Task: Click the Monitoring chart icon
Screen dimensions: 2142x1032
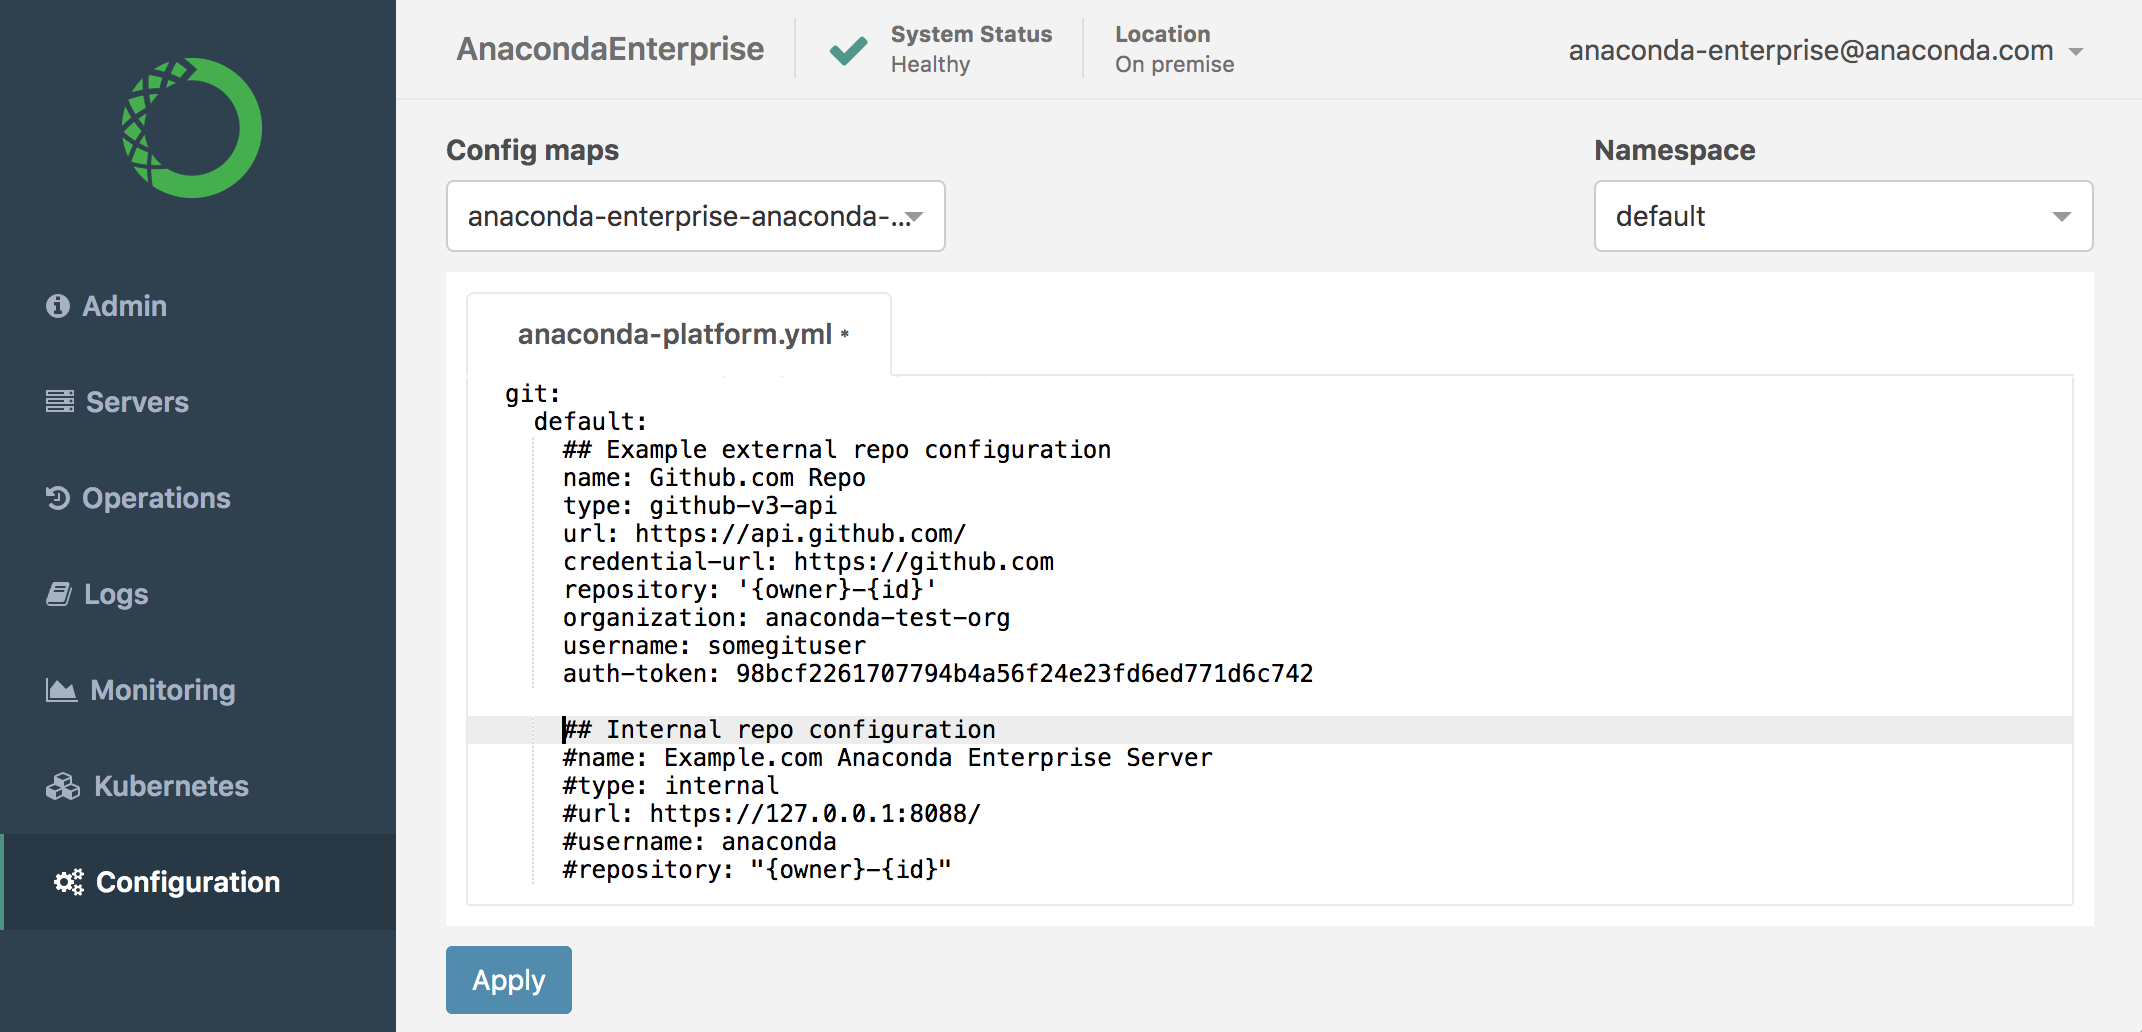Action: 61,690
